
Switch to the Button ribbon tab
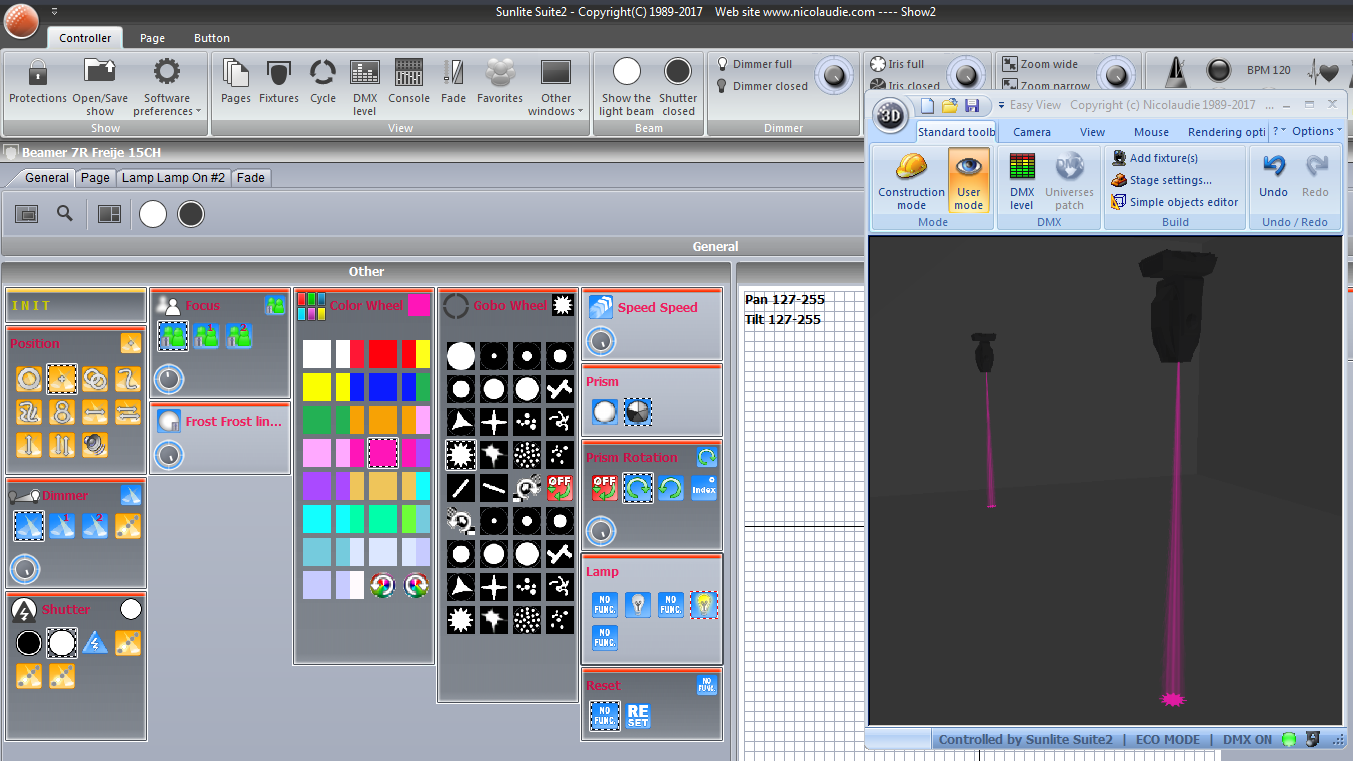pyautogui.click(x=212, y=38)
